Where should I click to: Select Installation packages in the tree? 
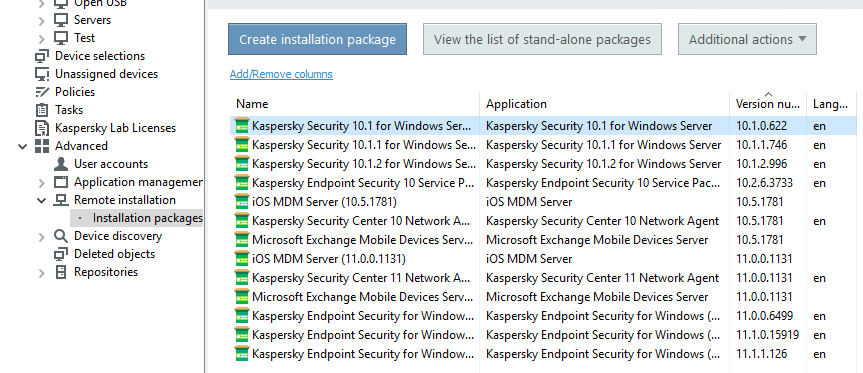148,218
